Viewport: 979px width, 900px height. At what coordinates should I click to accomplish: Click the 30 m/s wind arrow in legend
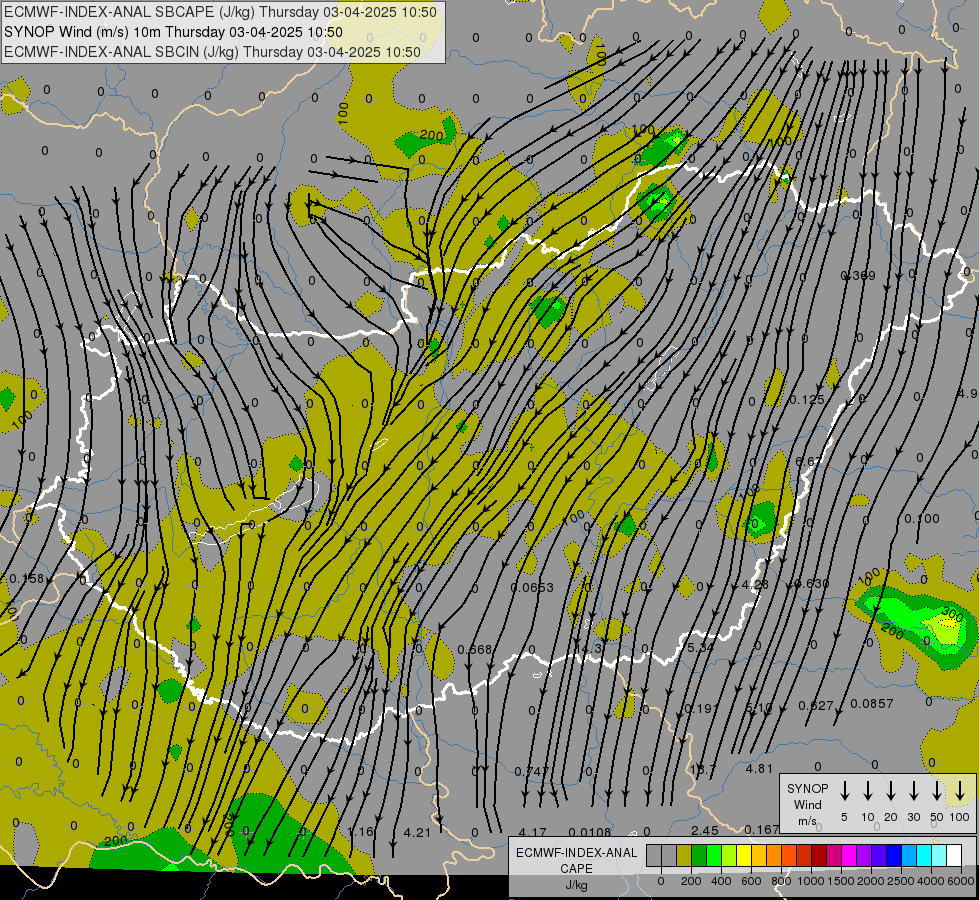pos(913,791)
